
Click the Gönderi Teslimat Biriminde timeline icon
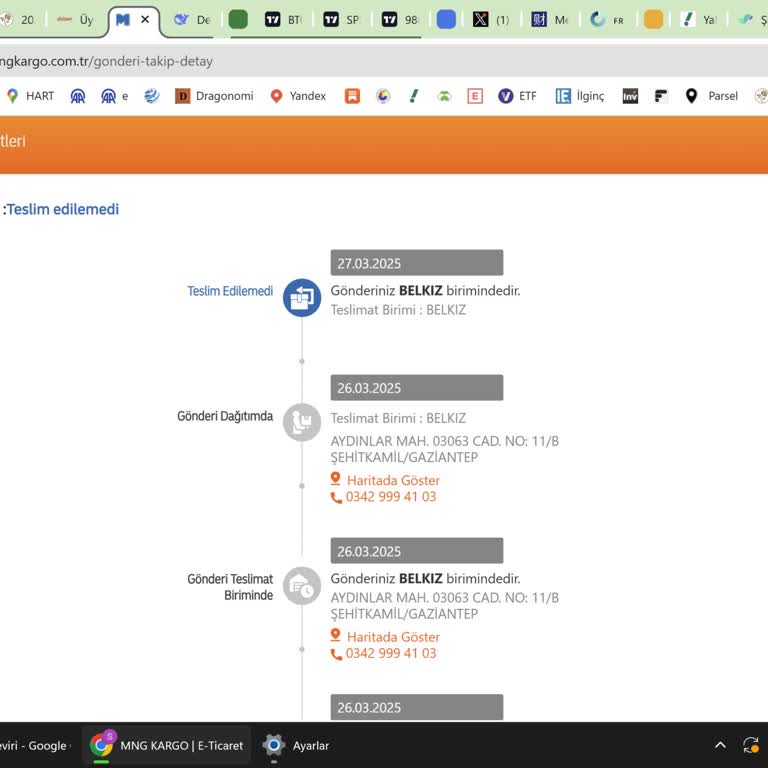pos(302,586)
